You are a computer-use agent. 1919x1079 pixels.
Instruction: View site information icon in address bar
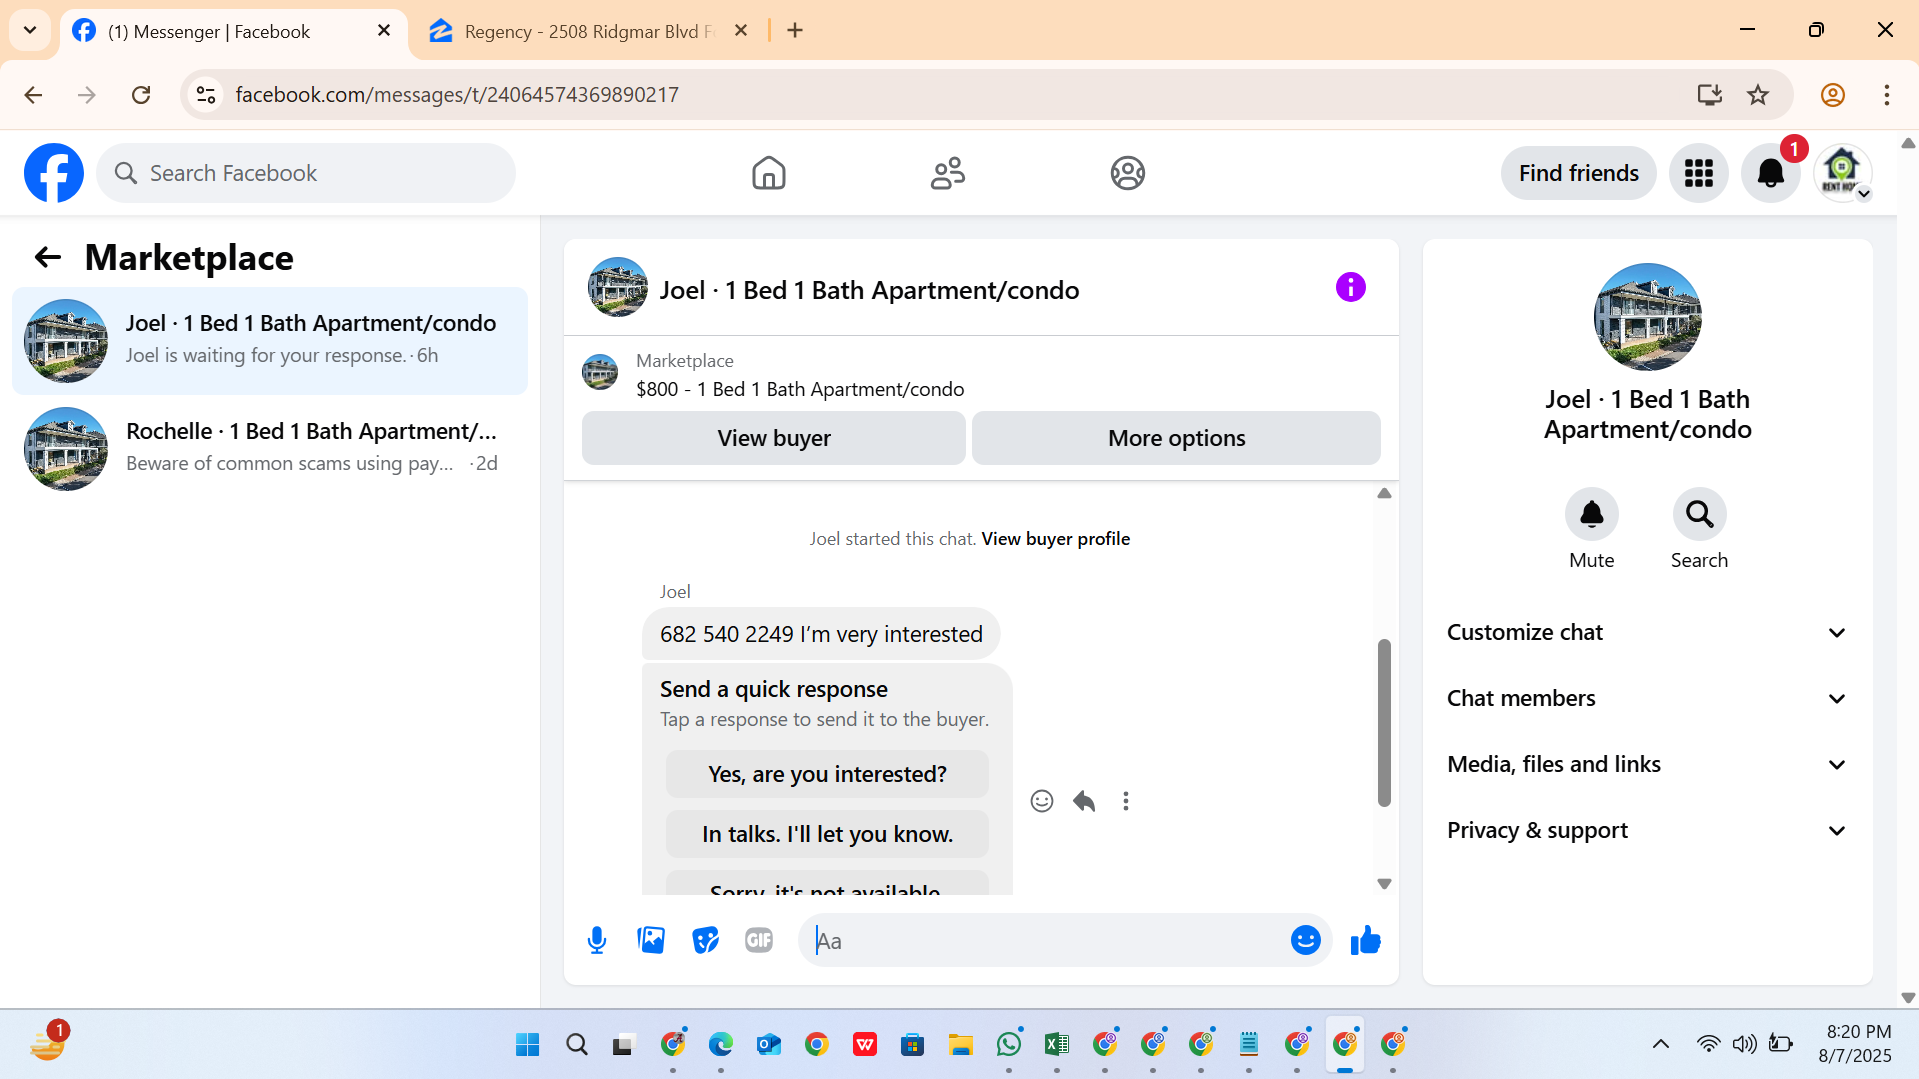tap(206, 95)
